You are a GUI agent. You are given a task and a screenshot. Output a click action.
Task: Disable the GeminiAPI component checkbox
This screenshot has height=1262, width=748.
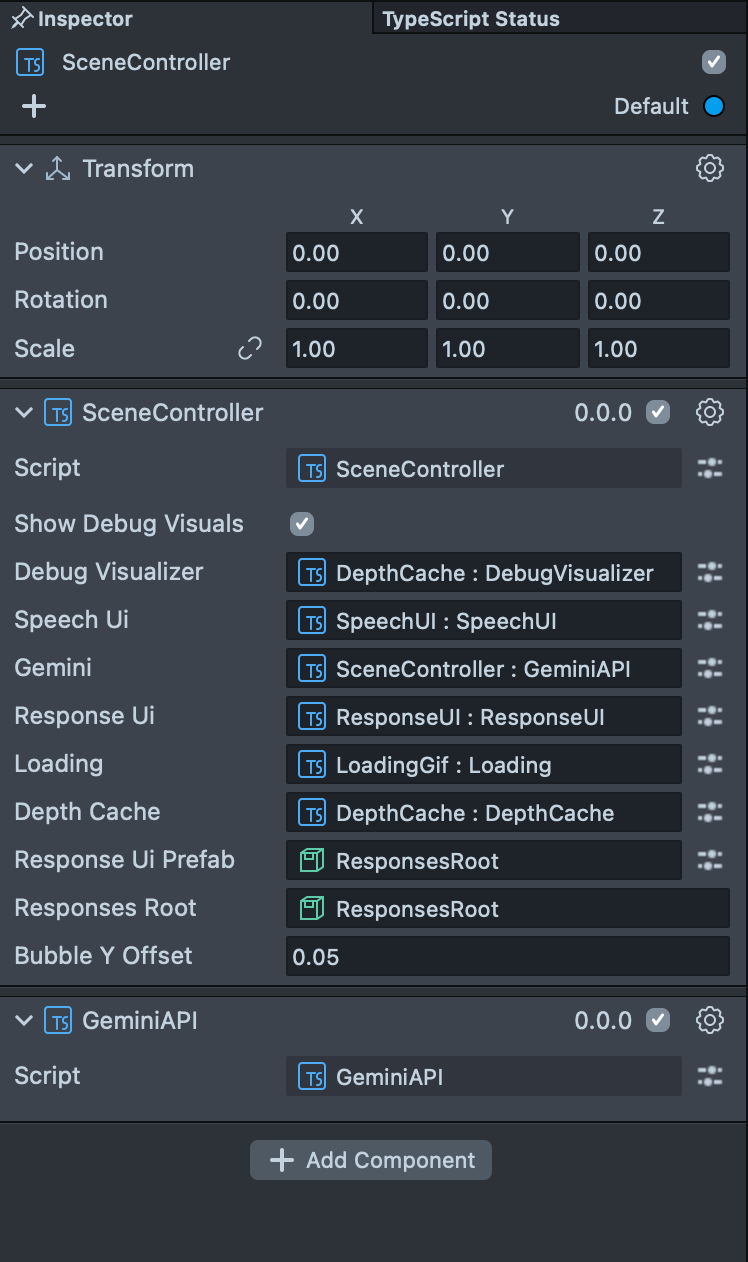pyautogui.click(x=658, y=1020)
